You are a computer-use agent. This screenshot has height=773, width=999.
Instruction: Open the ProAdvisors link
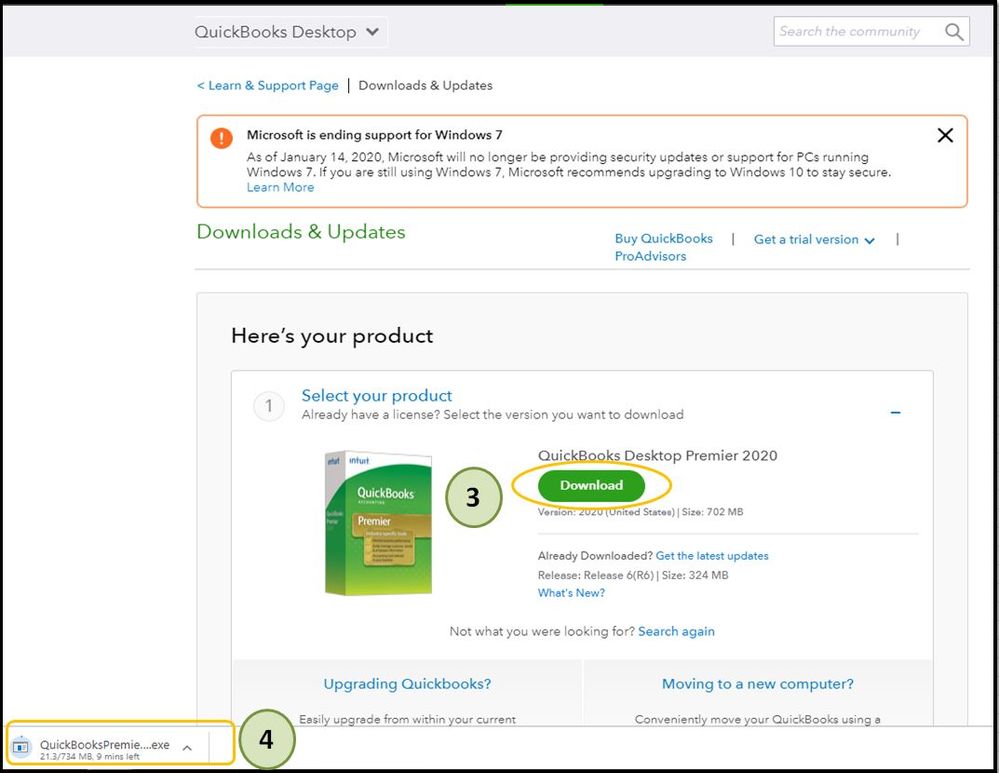click(650, 257)
